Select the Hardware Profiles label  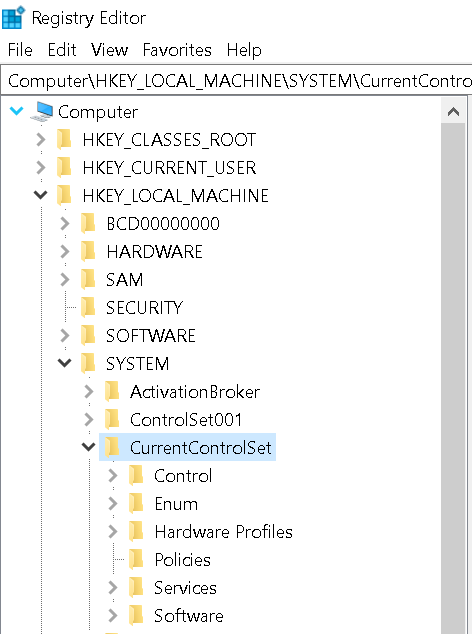click(223, 532)
